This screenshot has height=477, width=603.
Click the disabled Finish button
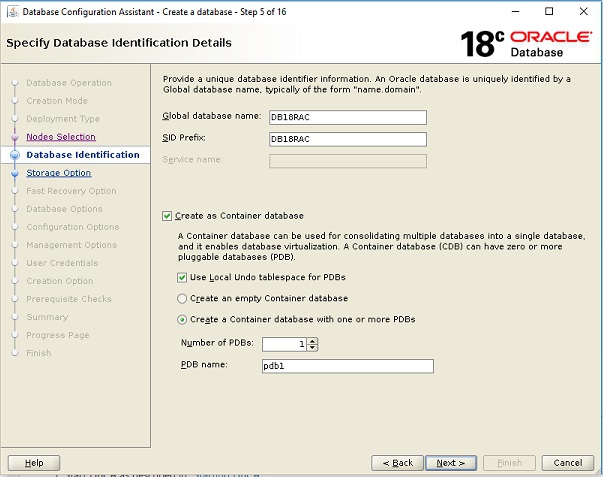(x=509, y=463)
